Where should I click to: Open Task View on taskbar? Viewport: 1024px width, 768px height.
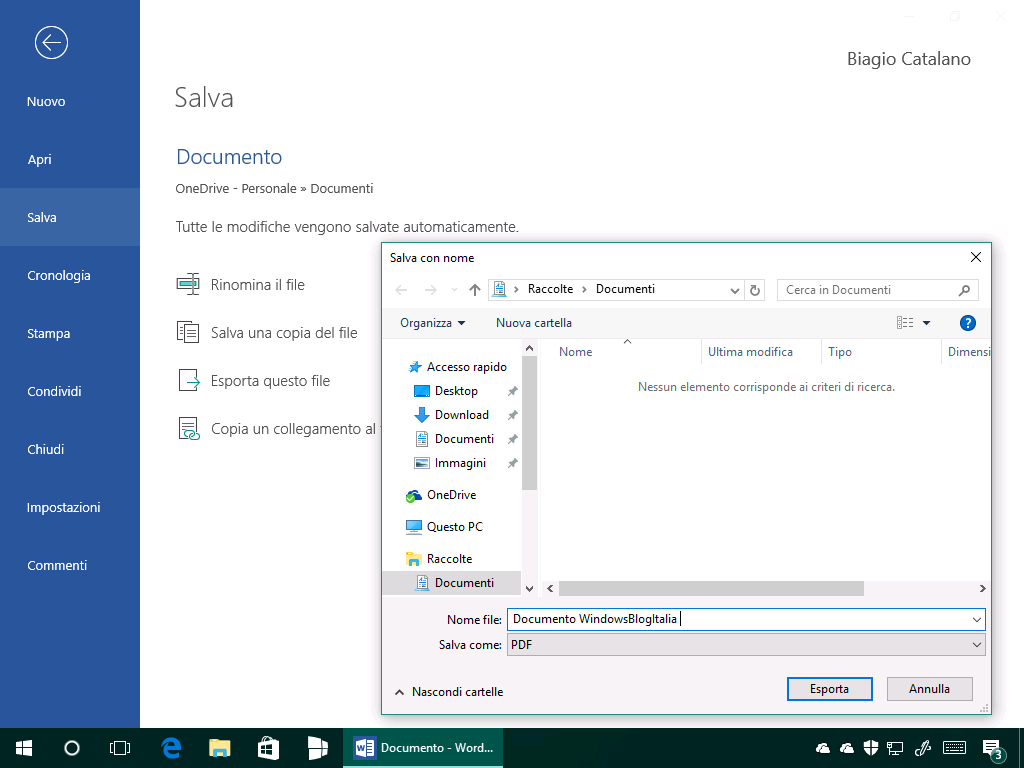120,748
